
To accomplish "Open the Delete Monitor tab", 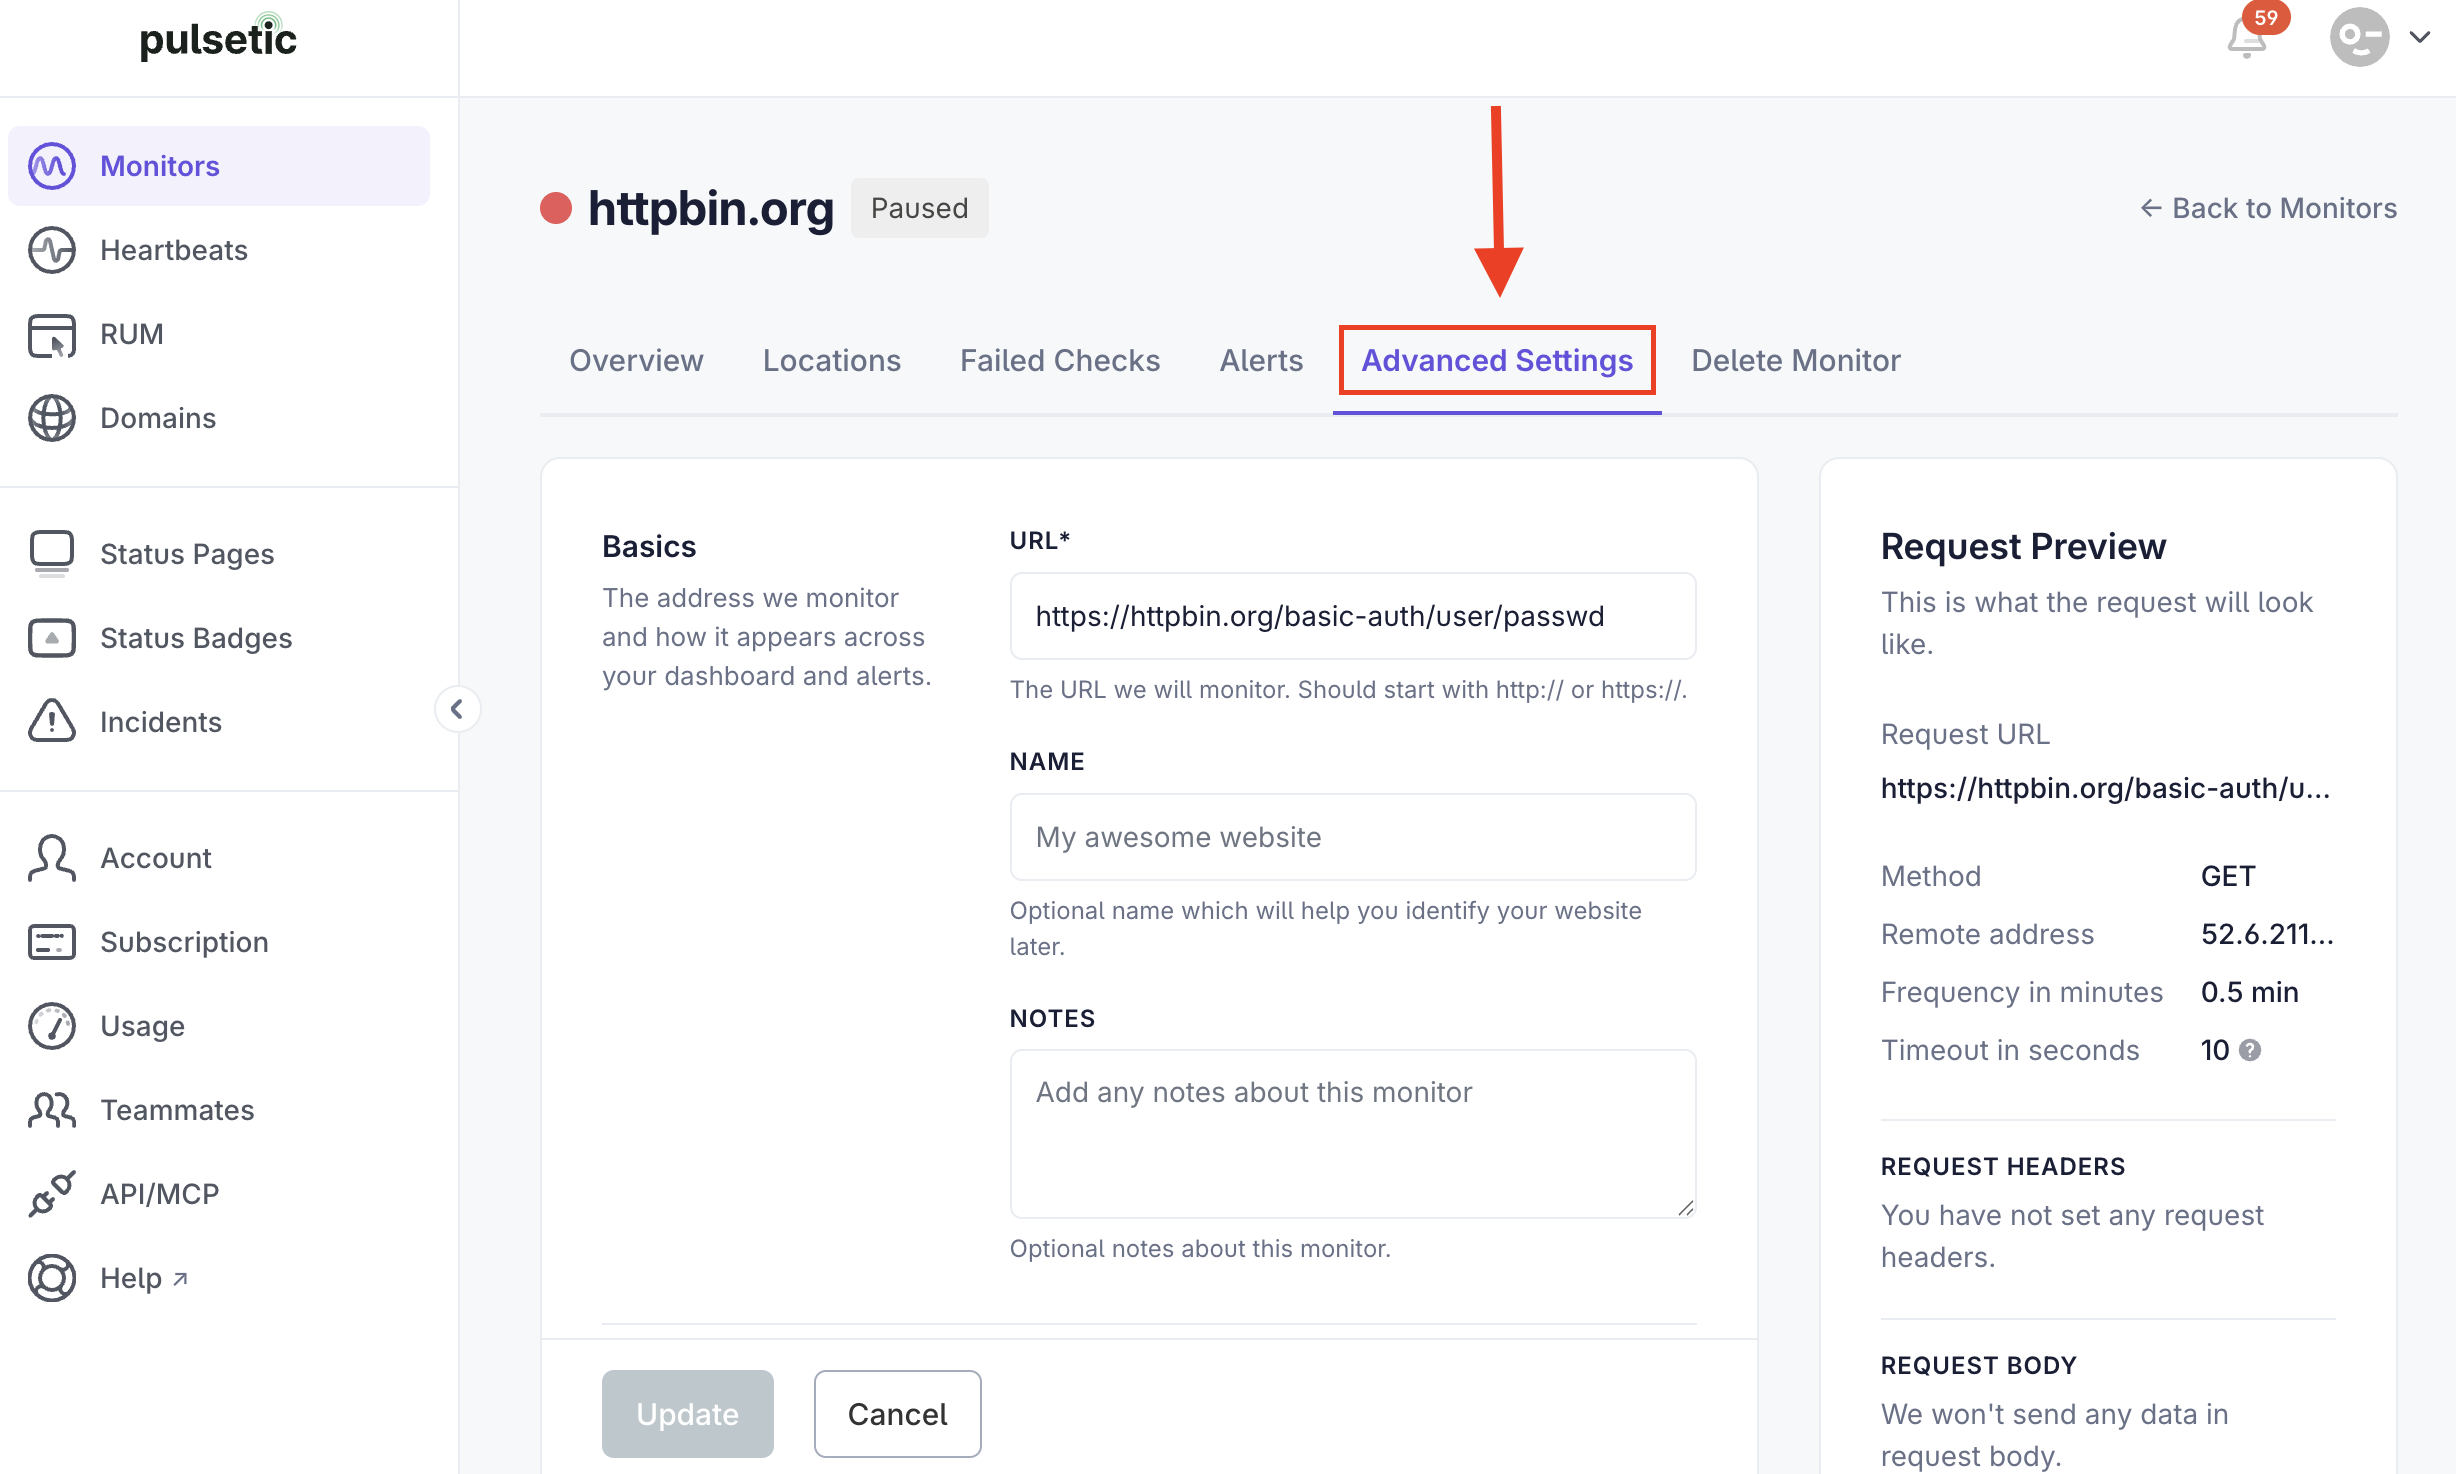I will (x=1795, y=360).
